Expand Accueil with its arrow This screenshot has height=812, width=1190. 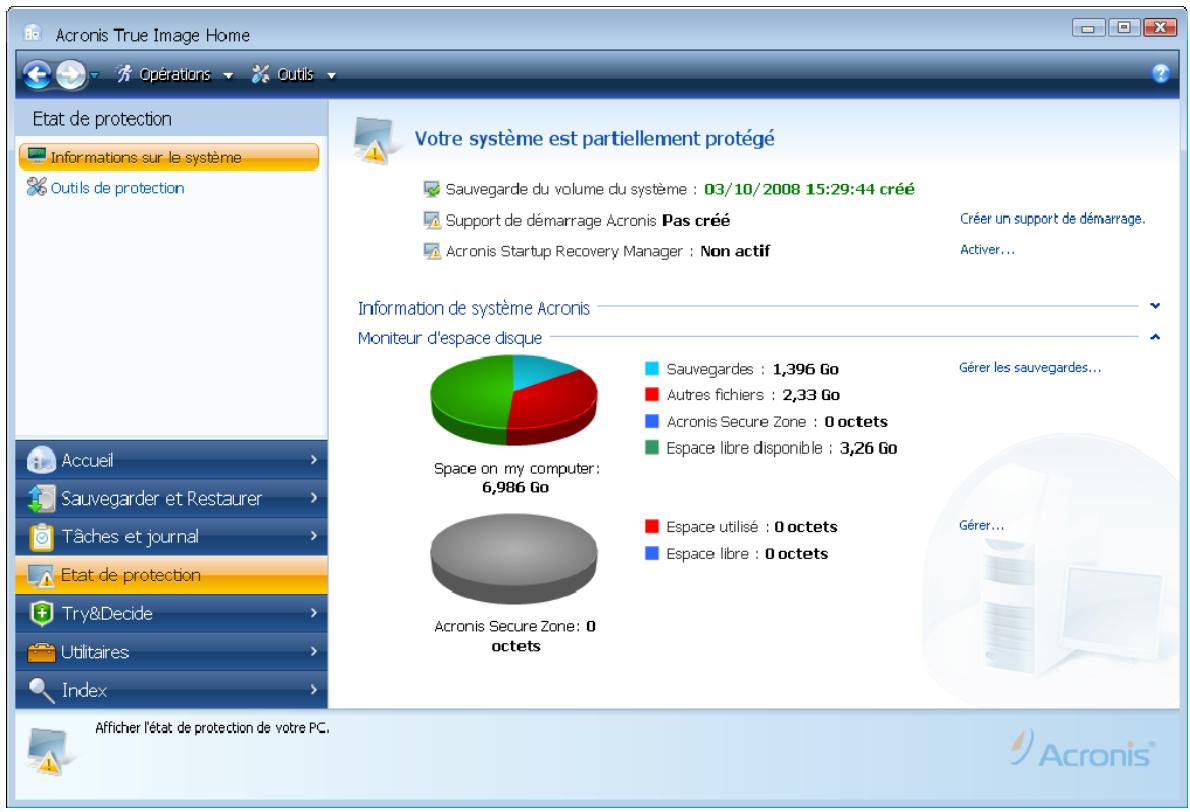(313, 459)
